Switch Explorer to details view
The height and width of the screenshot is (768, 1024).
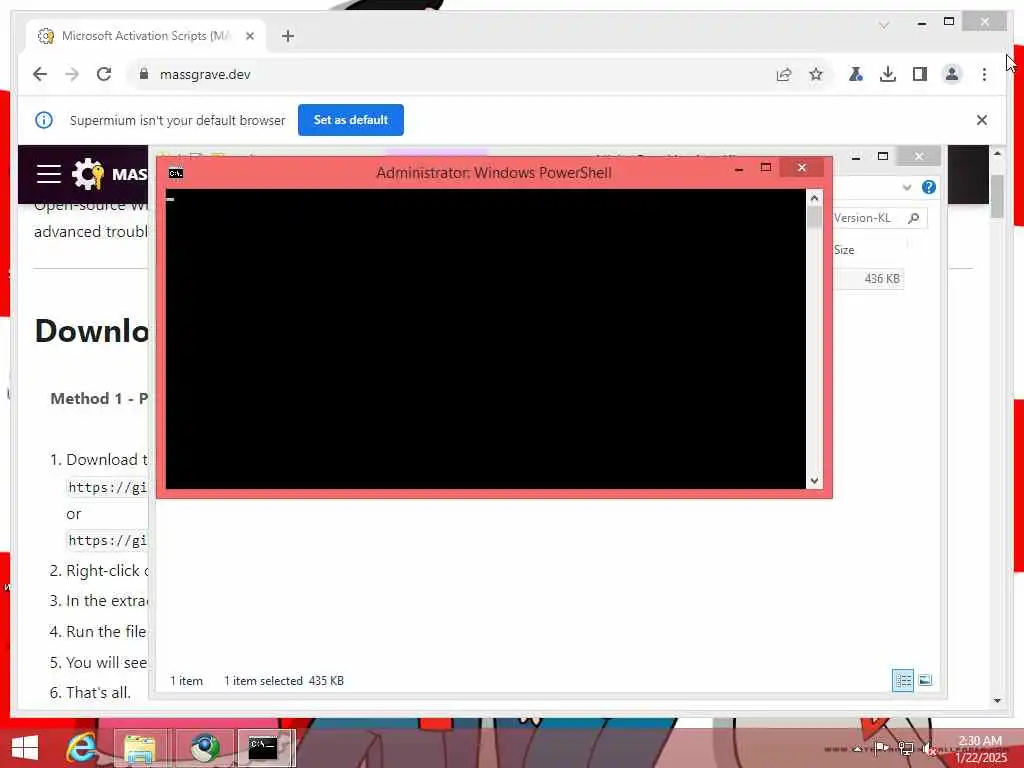903,680
